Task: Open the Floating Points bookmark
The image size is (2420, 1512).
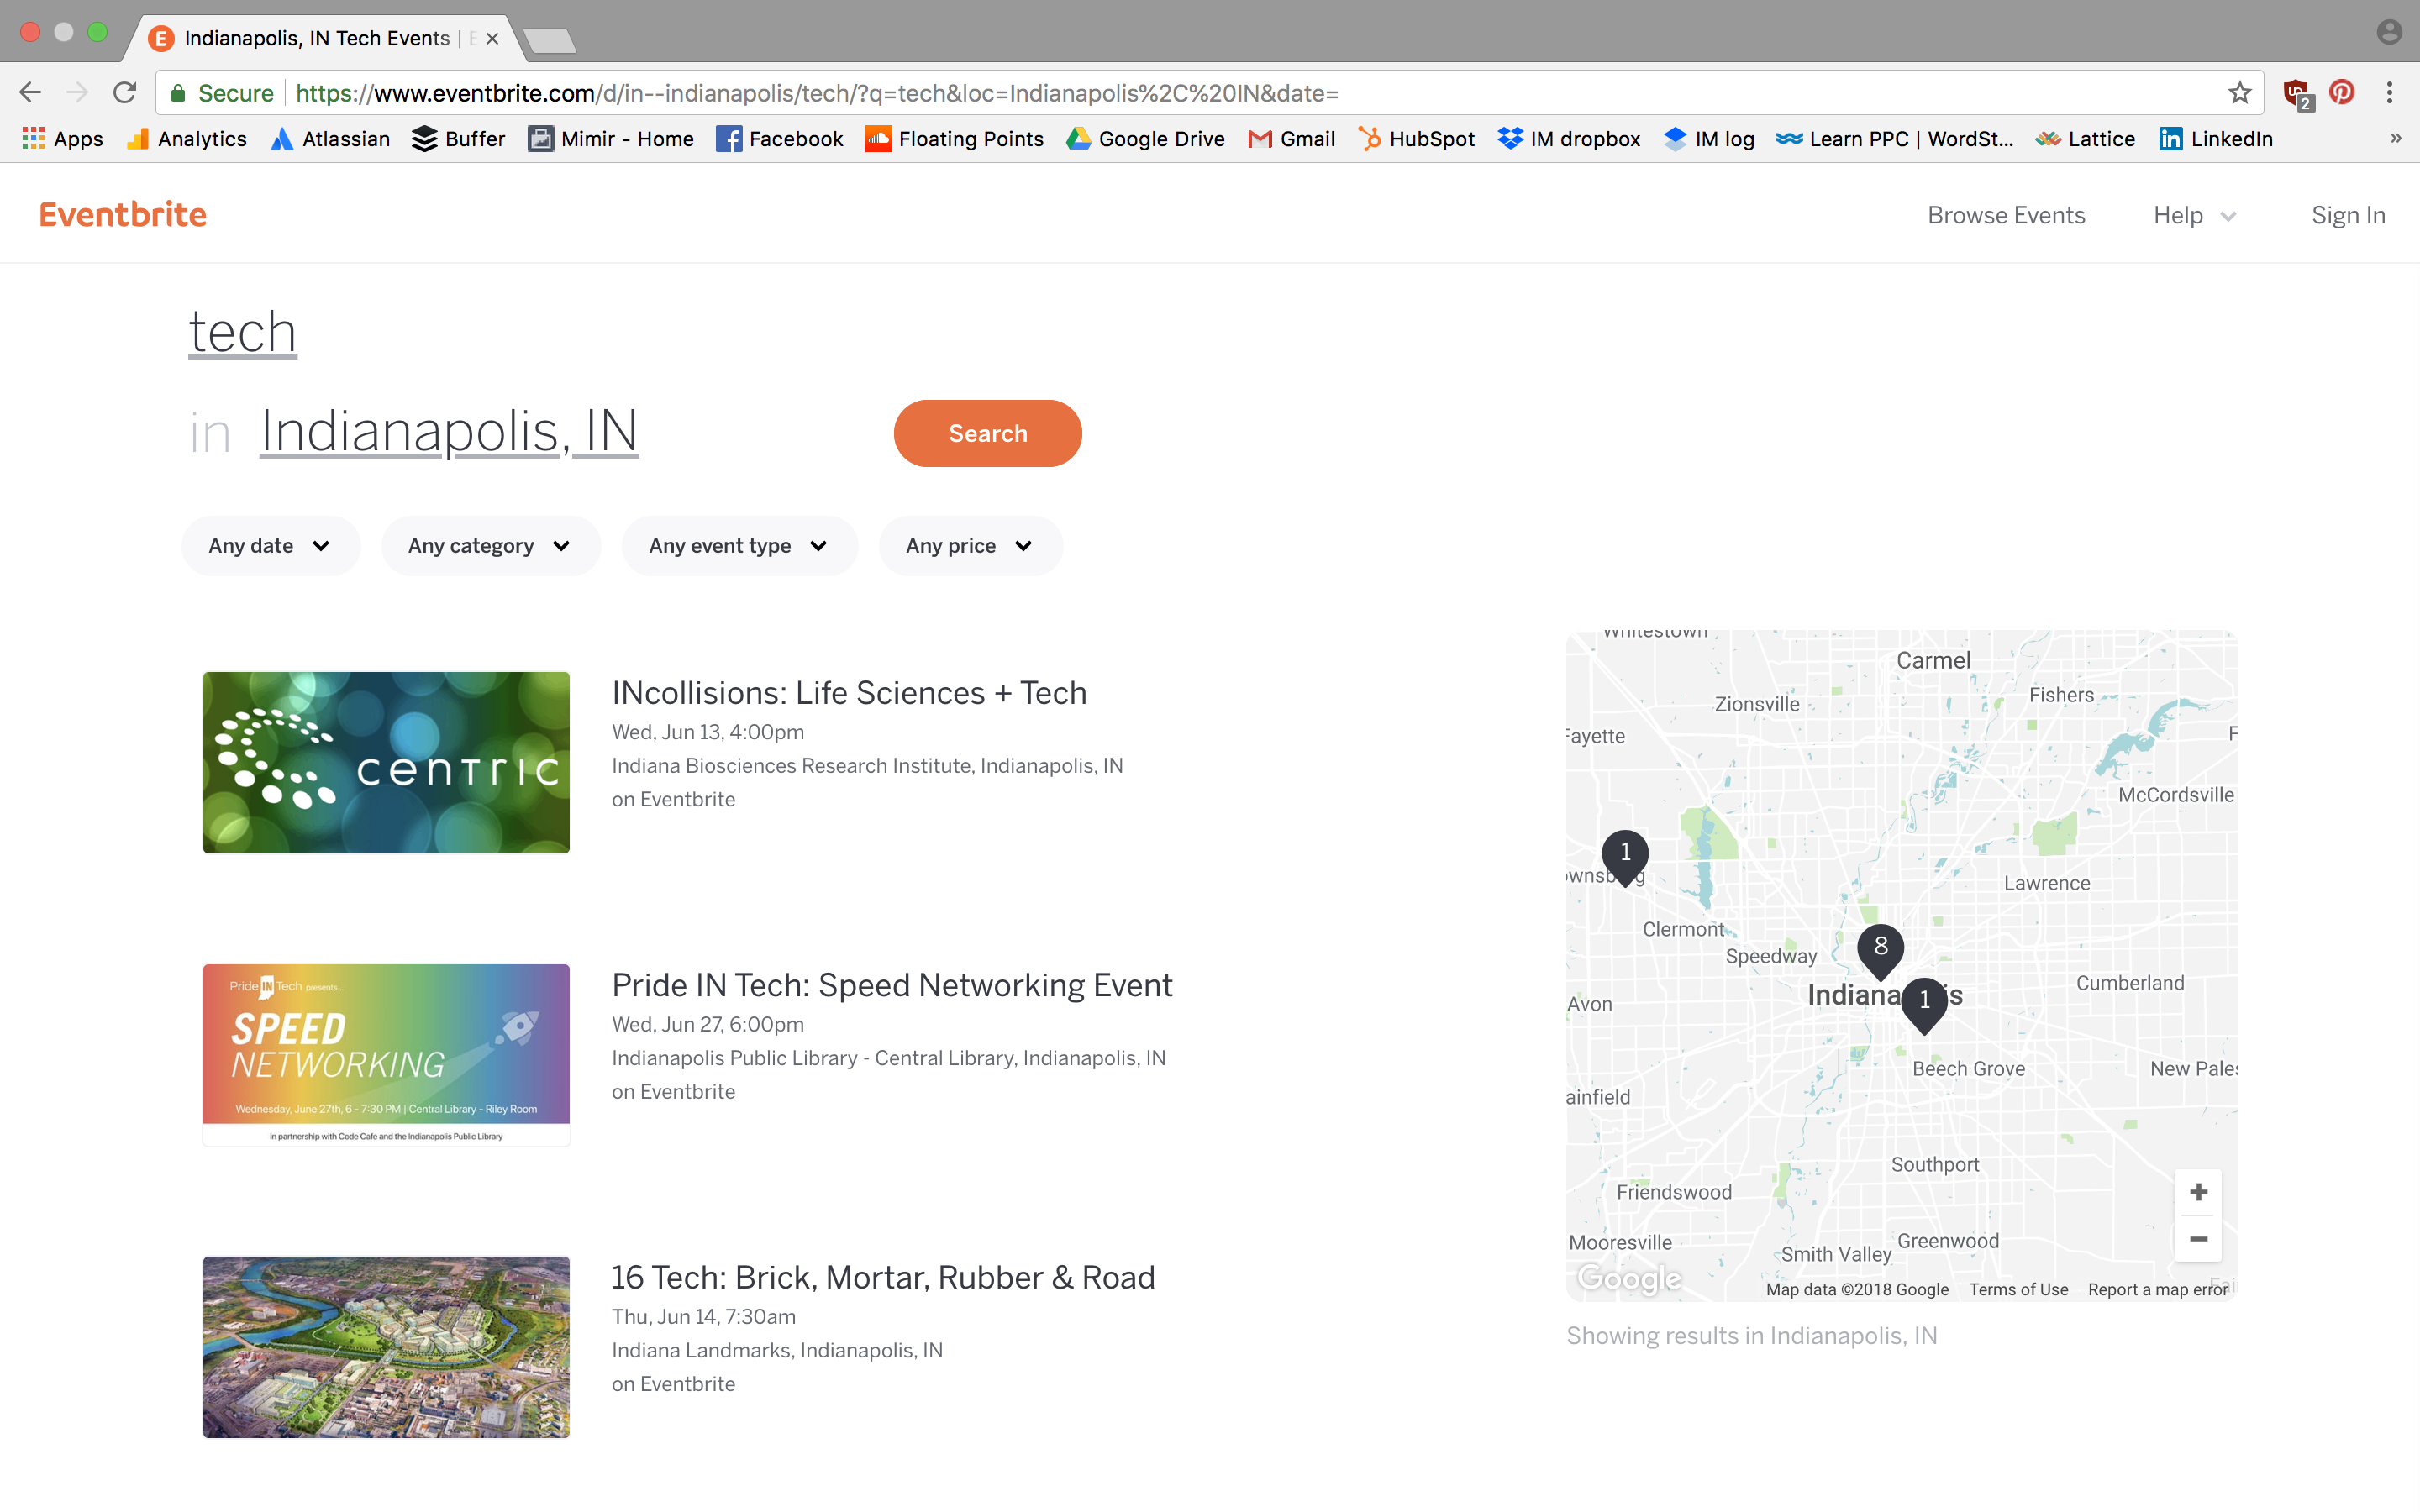Action: click(x=954, y=139)
